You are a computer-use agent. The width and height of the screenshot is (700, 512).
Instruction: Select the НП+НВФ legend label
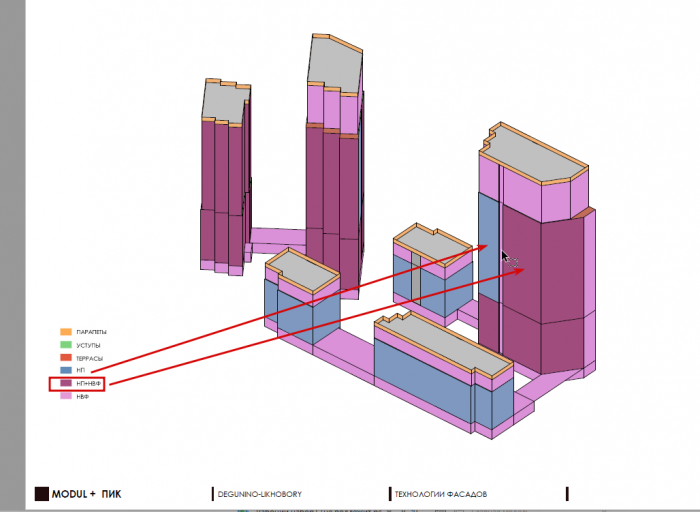pos(89,383)
